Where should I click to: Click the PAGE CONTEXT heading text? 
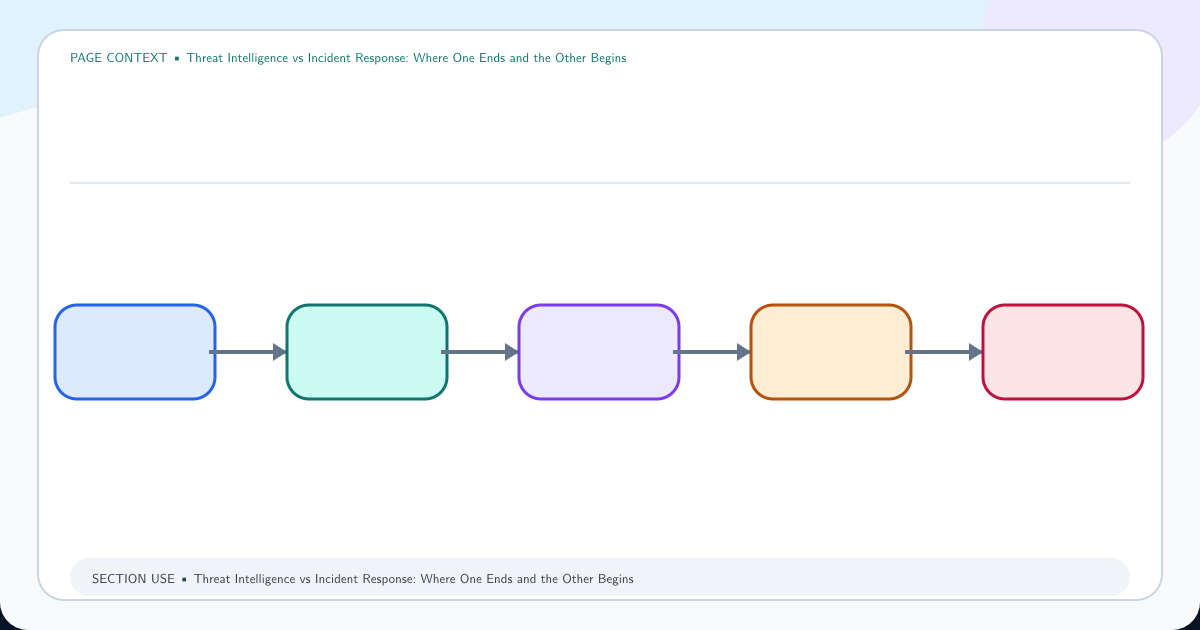click(x=348, y=58)
